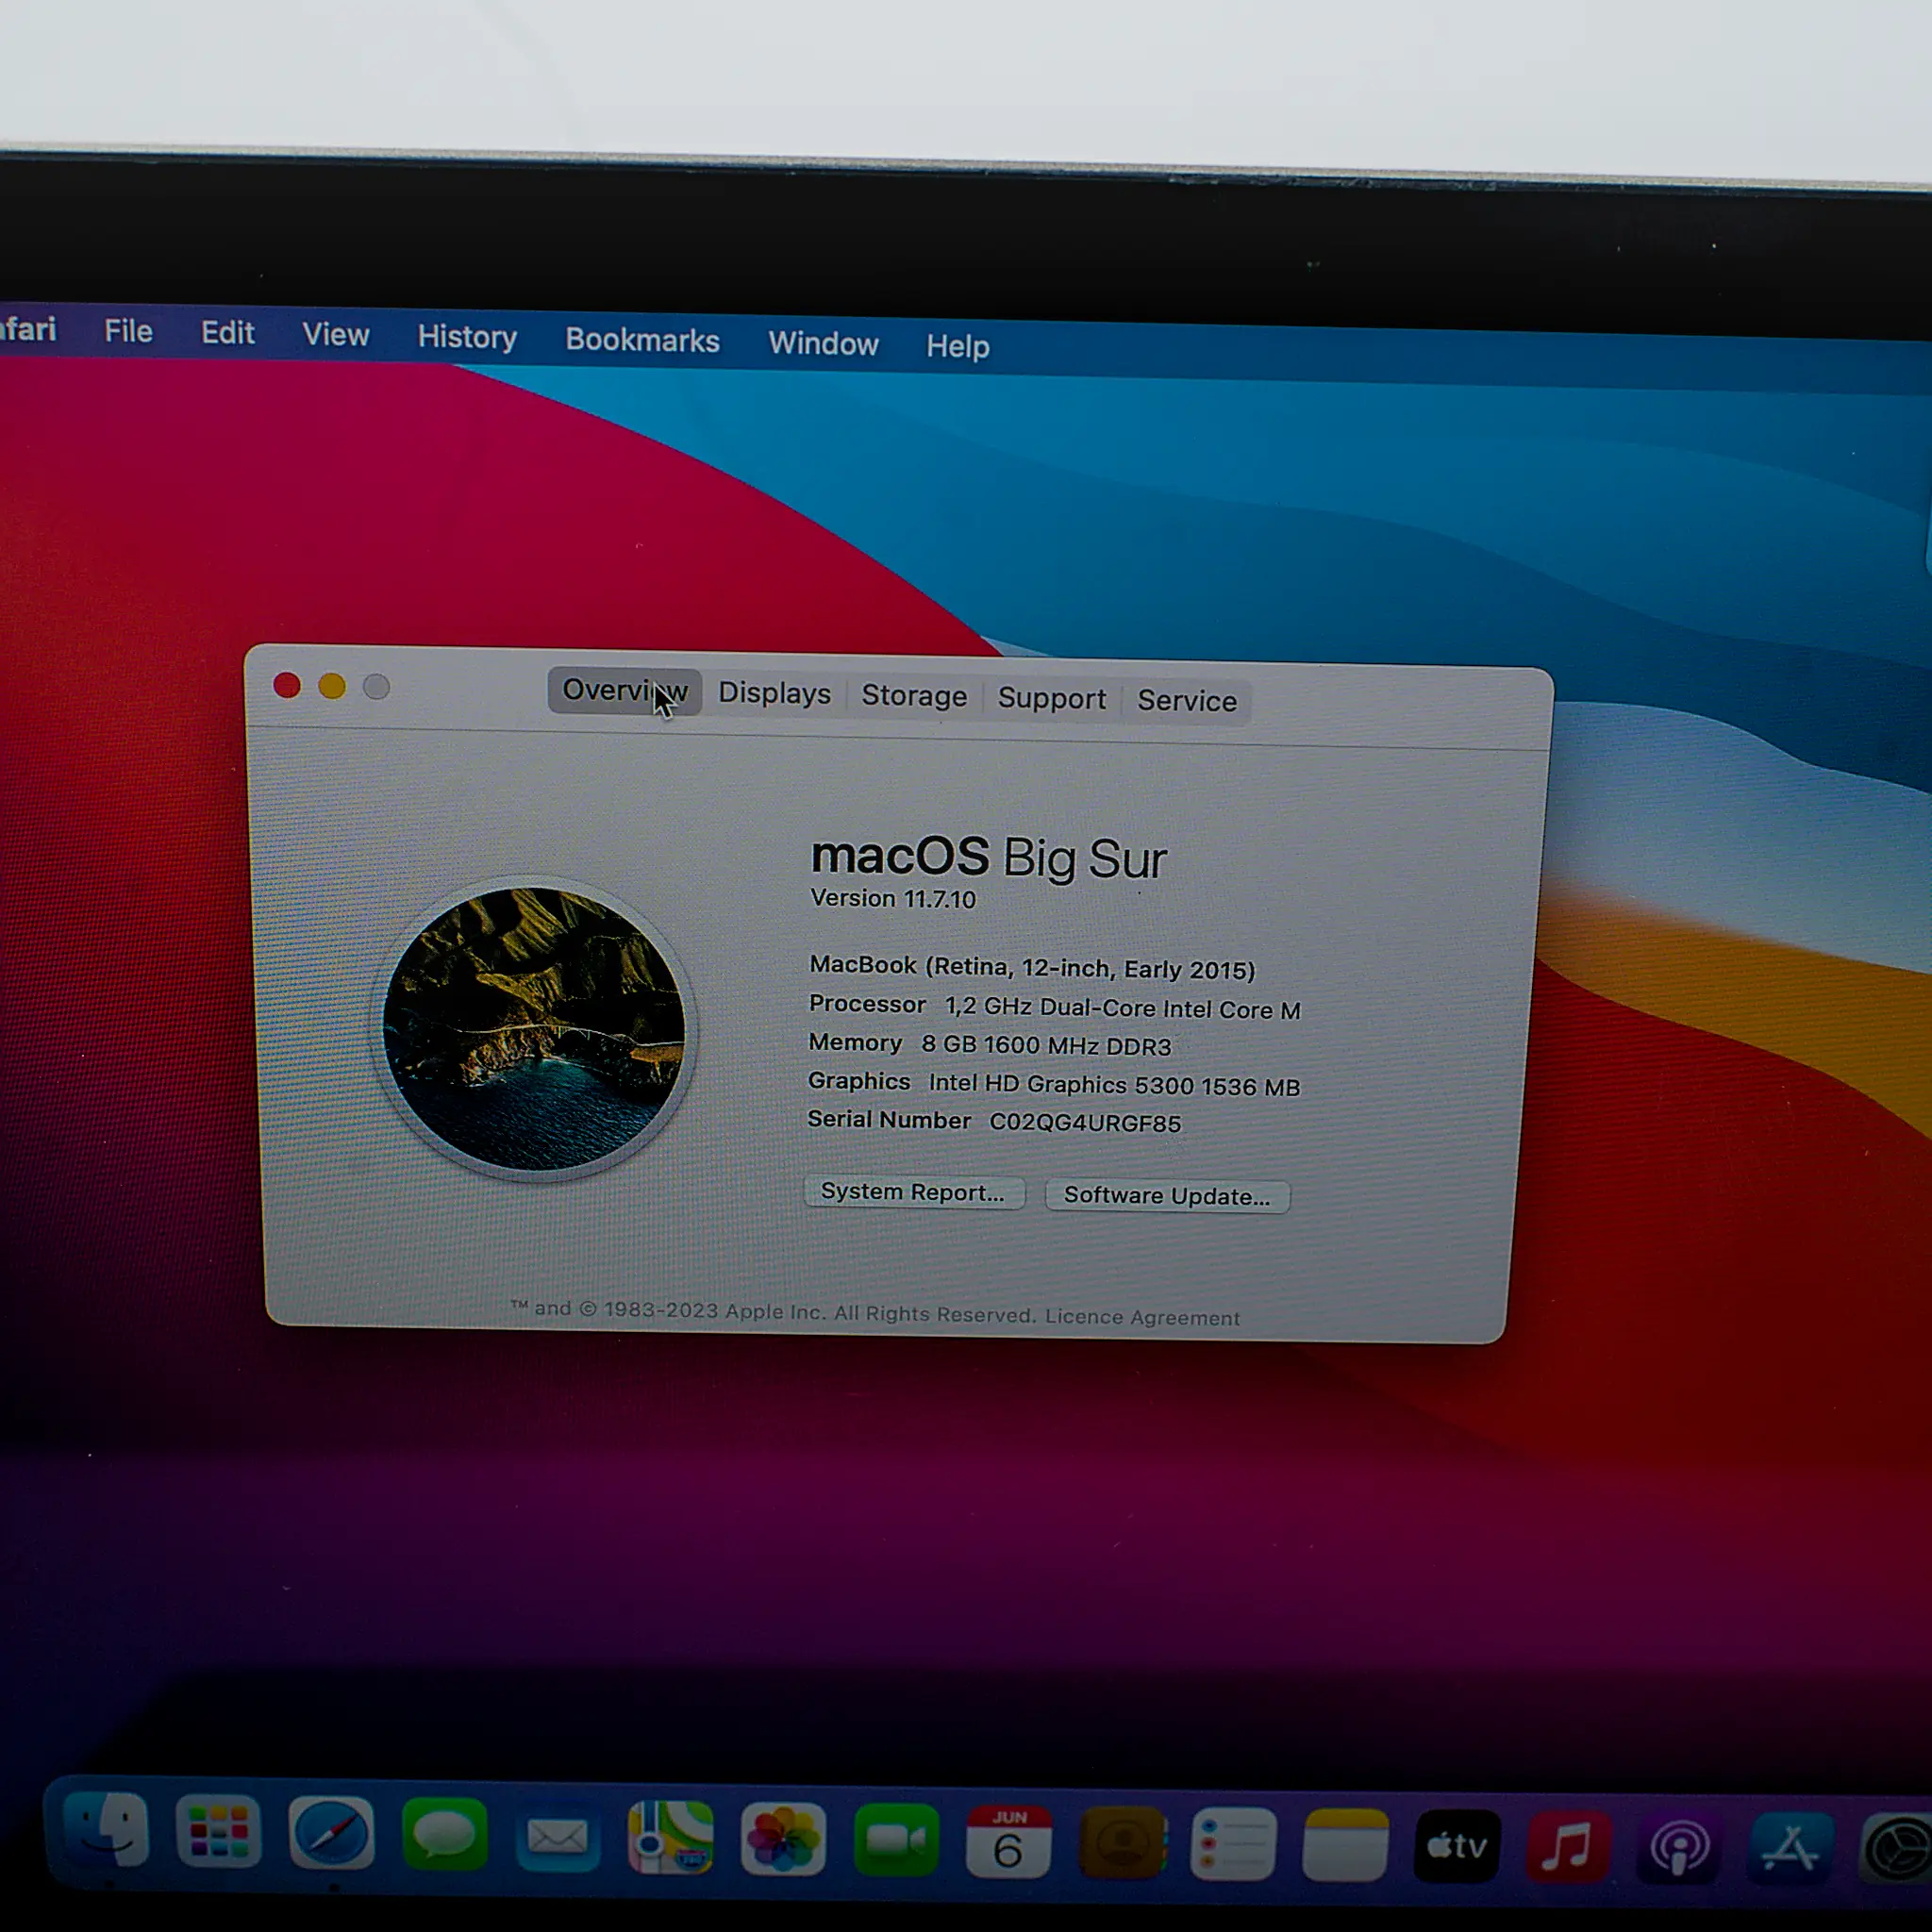Open Reminders app in the Dock
Viewport: 1932px width, 1932px height.
pos(1233,1845)
